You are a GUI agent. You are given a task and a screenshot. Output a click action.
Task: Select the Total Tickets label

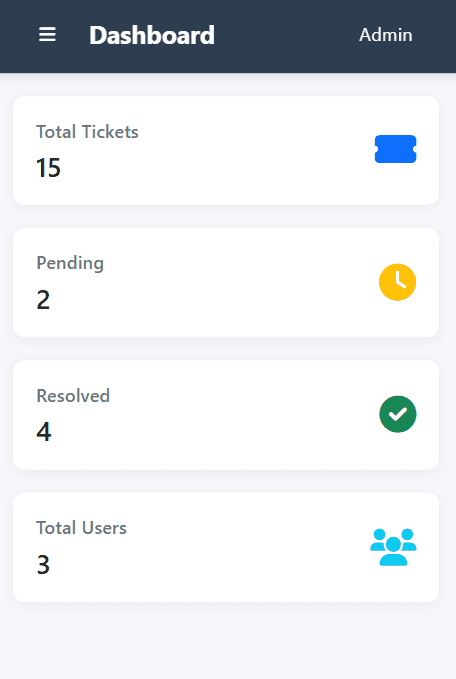(x=87, y=132)
